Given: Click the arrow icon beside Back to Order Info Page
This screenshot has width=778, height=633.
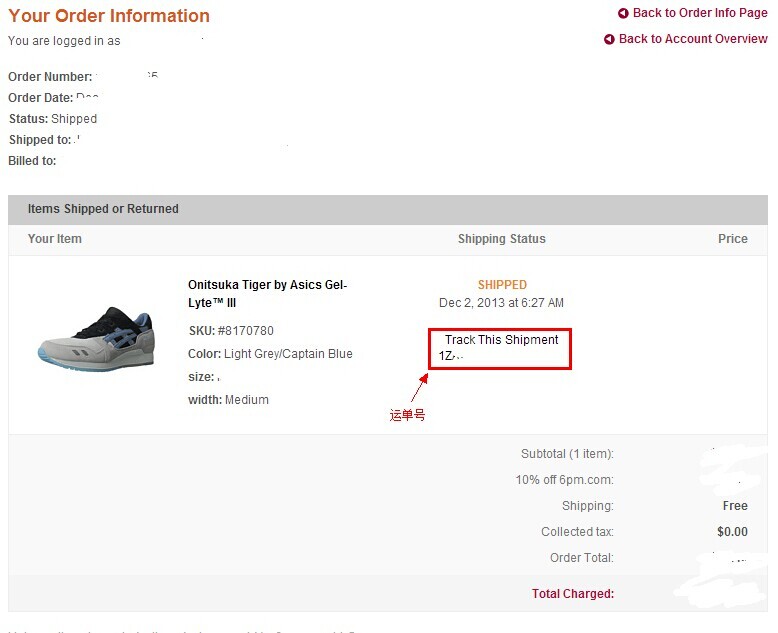Looking at the screenshot, I should [x=623, y=14].
